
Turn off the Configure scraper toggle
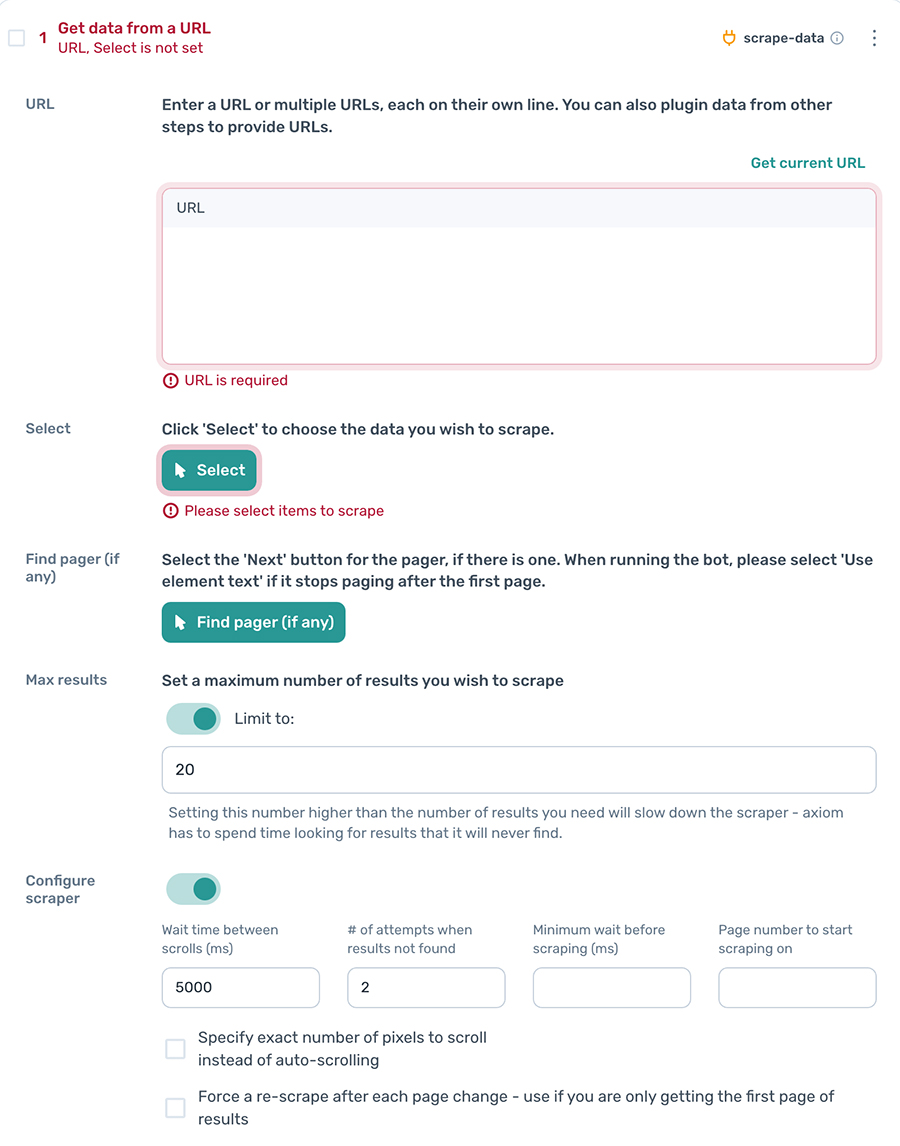click(x=192, y=888)
